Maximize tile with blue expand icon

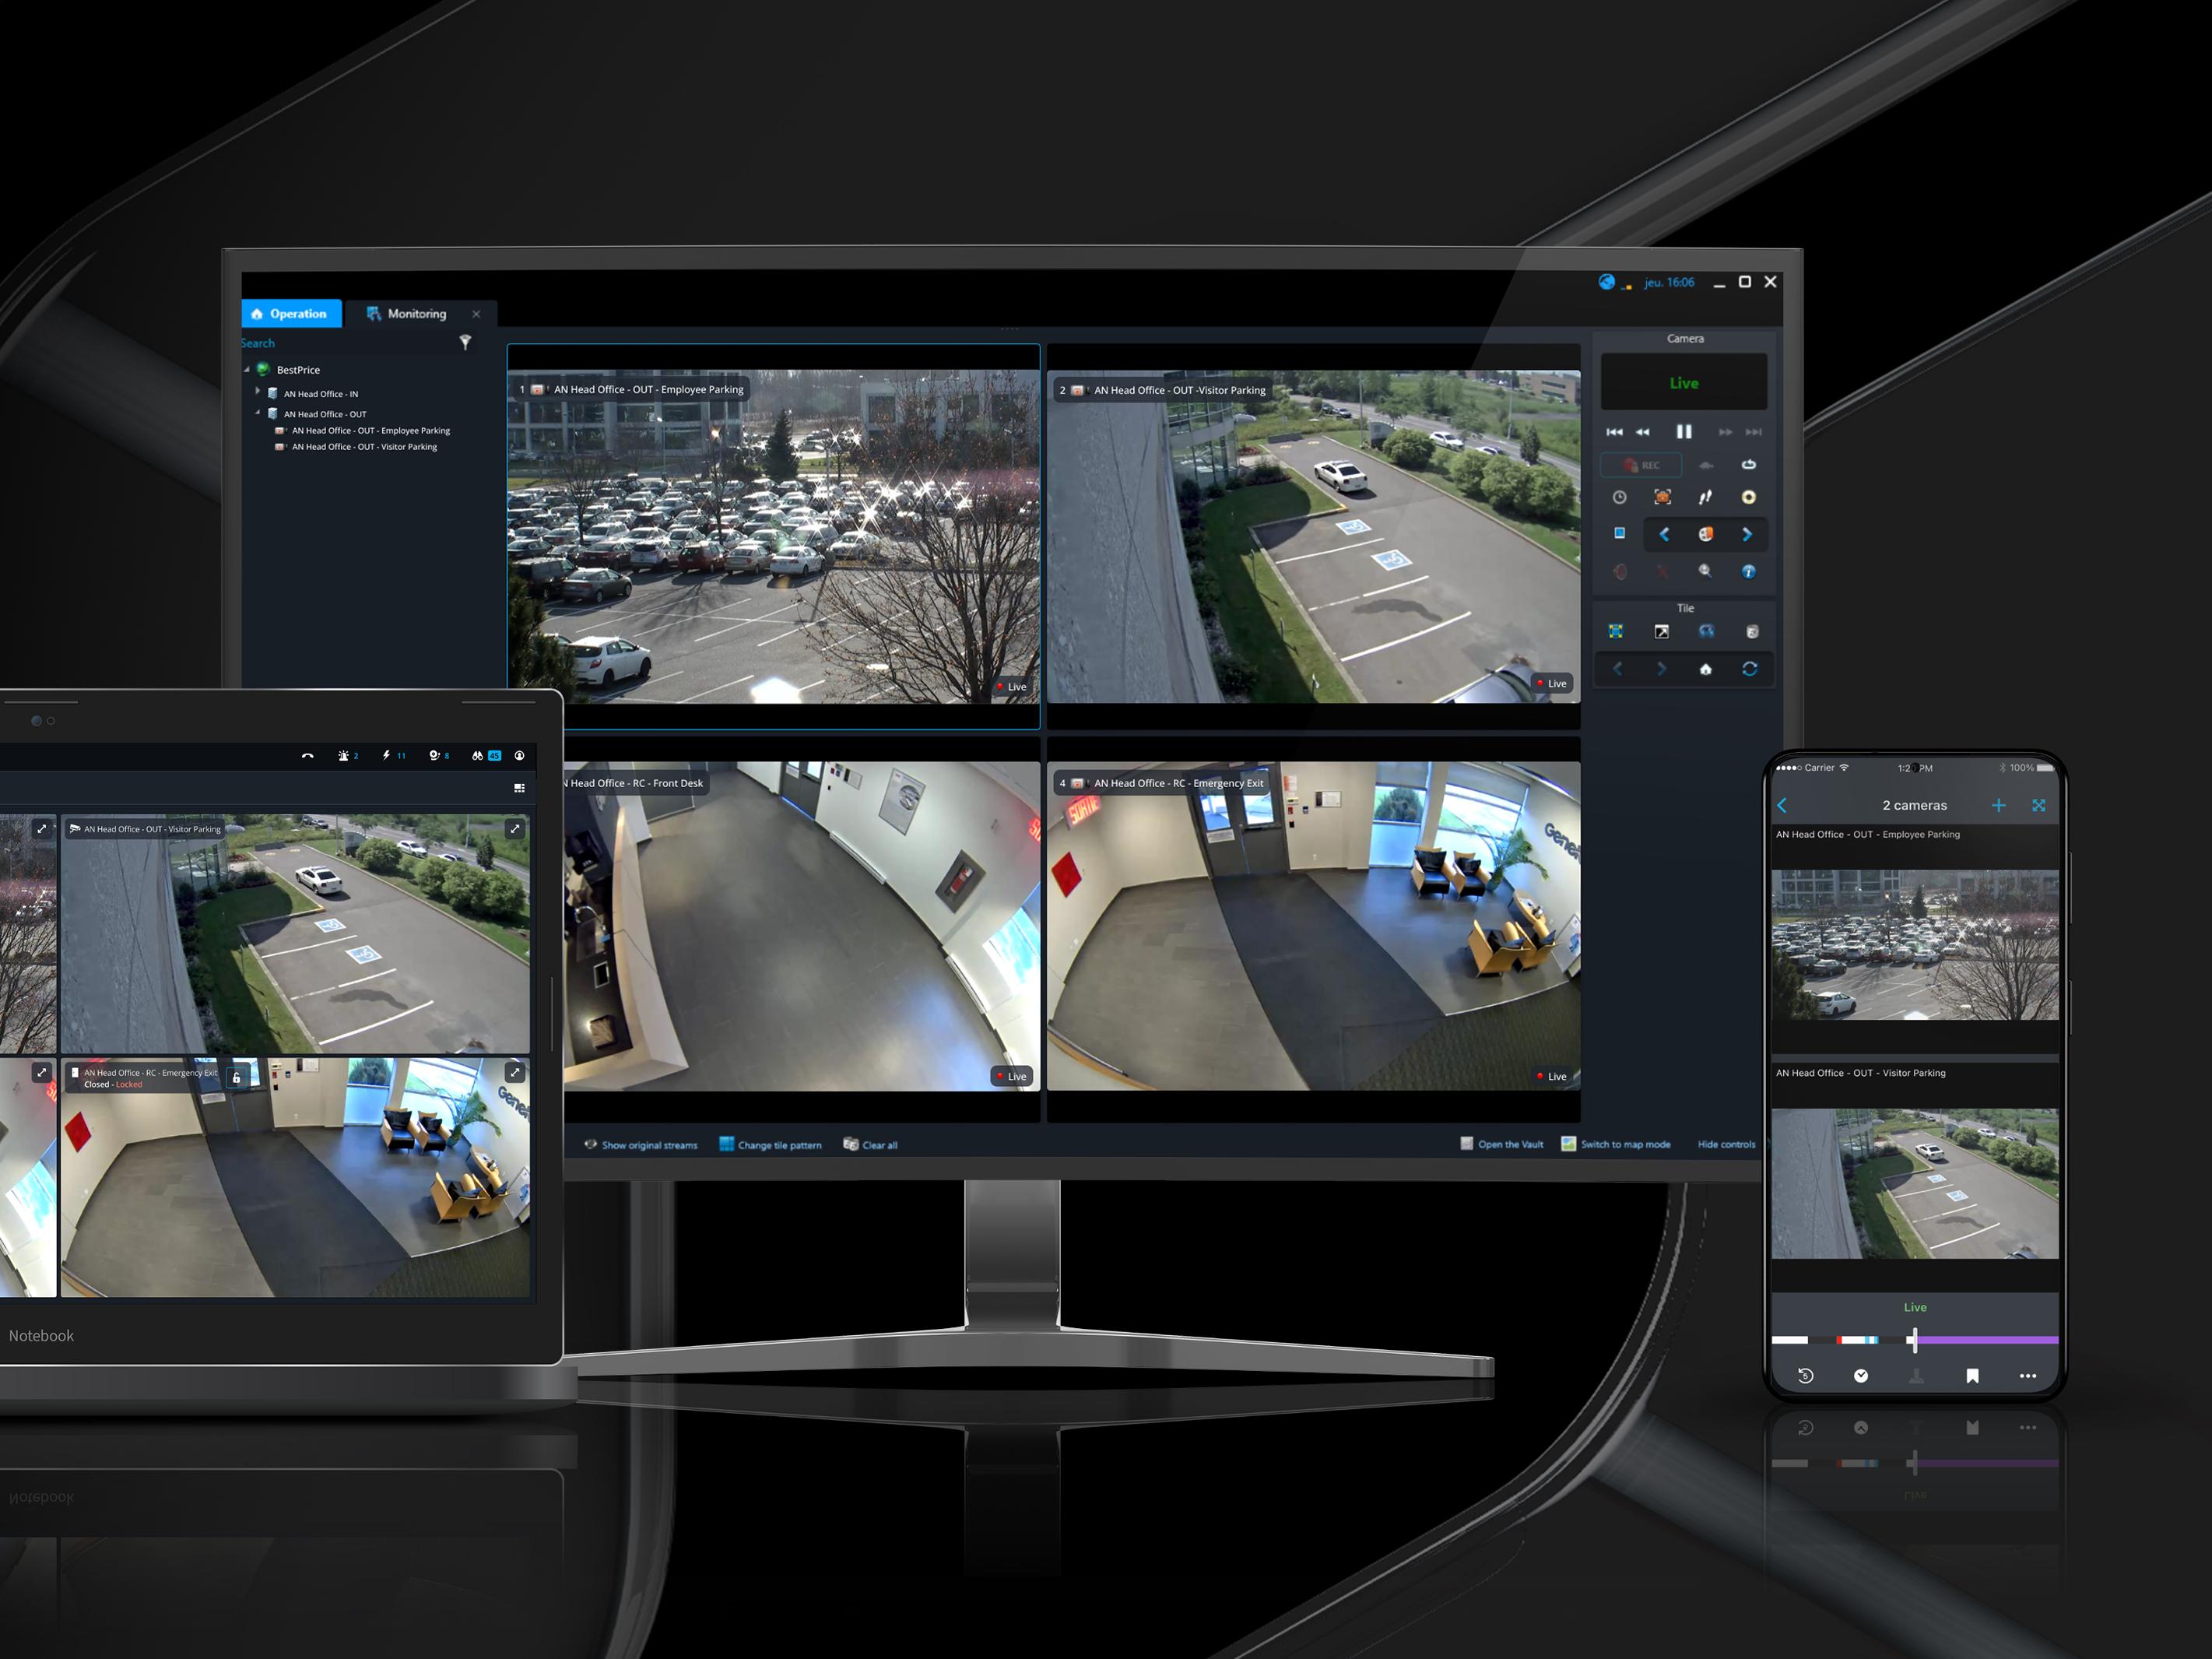[x=1616, y=631]
